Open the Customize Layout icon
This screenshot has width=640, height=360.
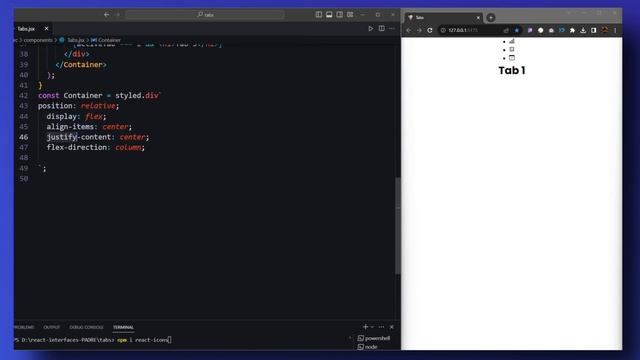350,14
